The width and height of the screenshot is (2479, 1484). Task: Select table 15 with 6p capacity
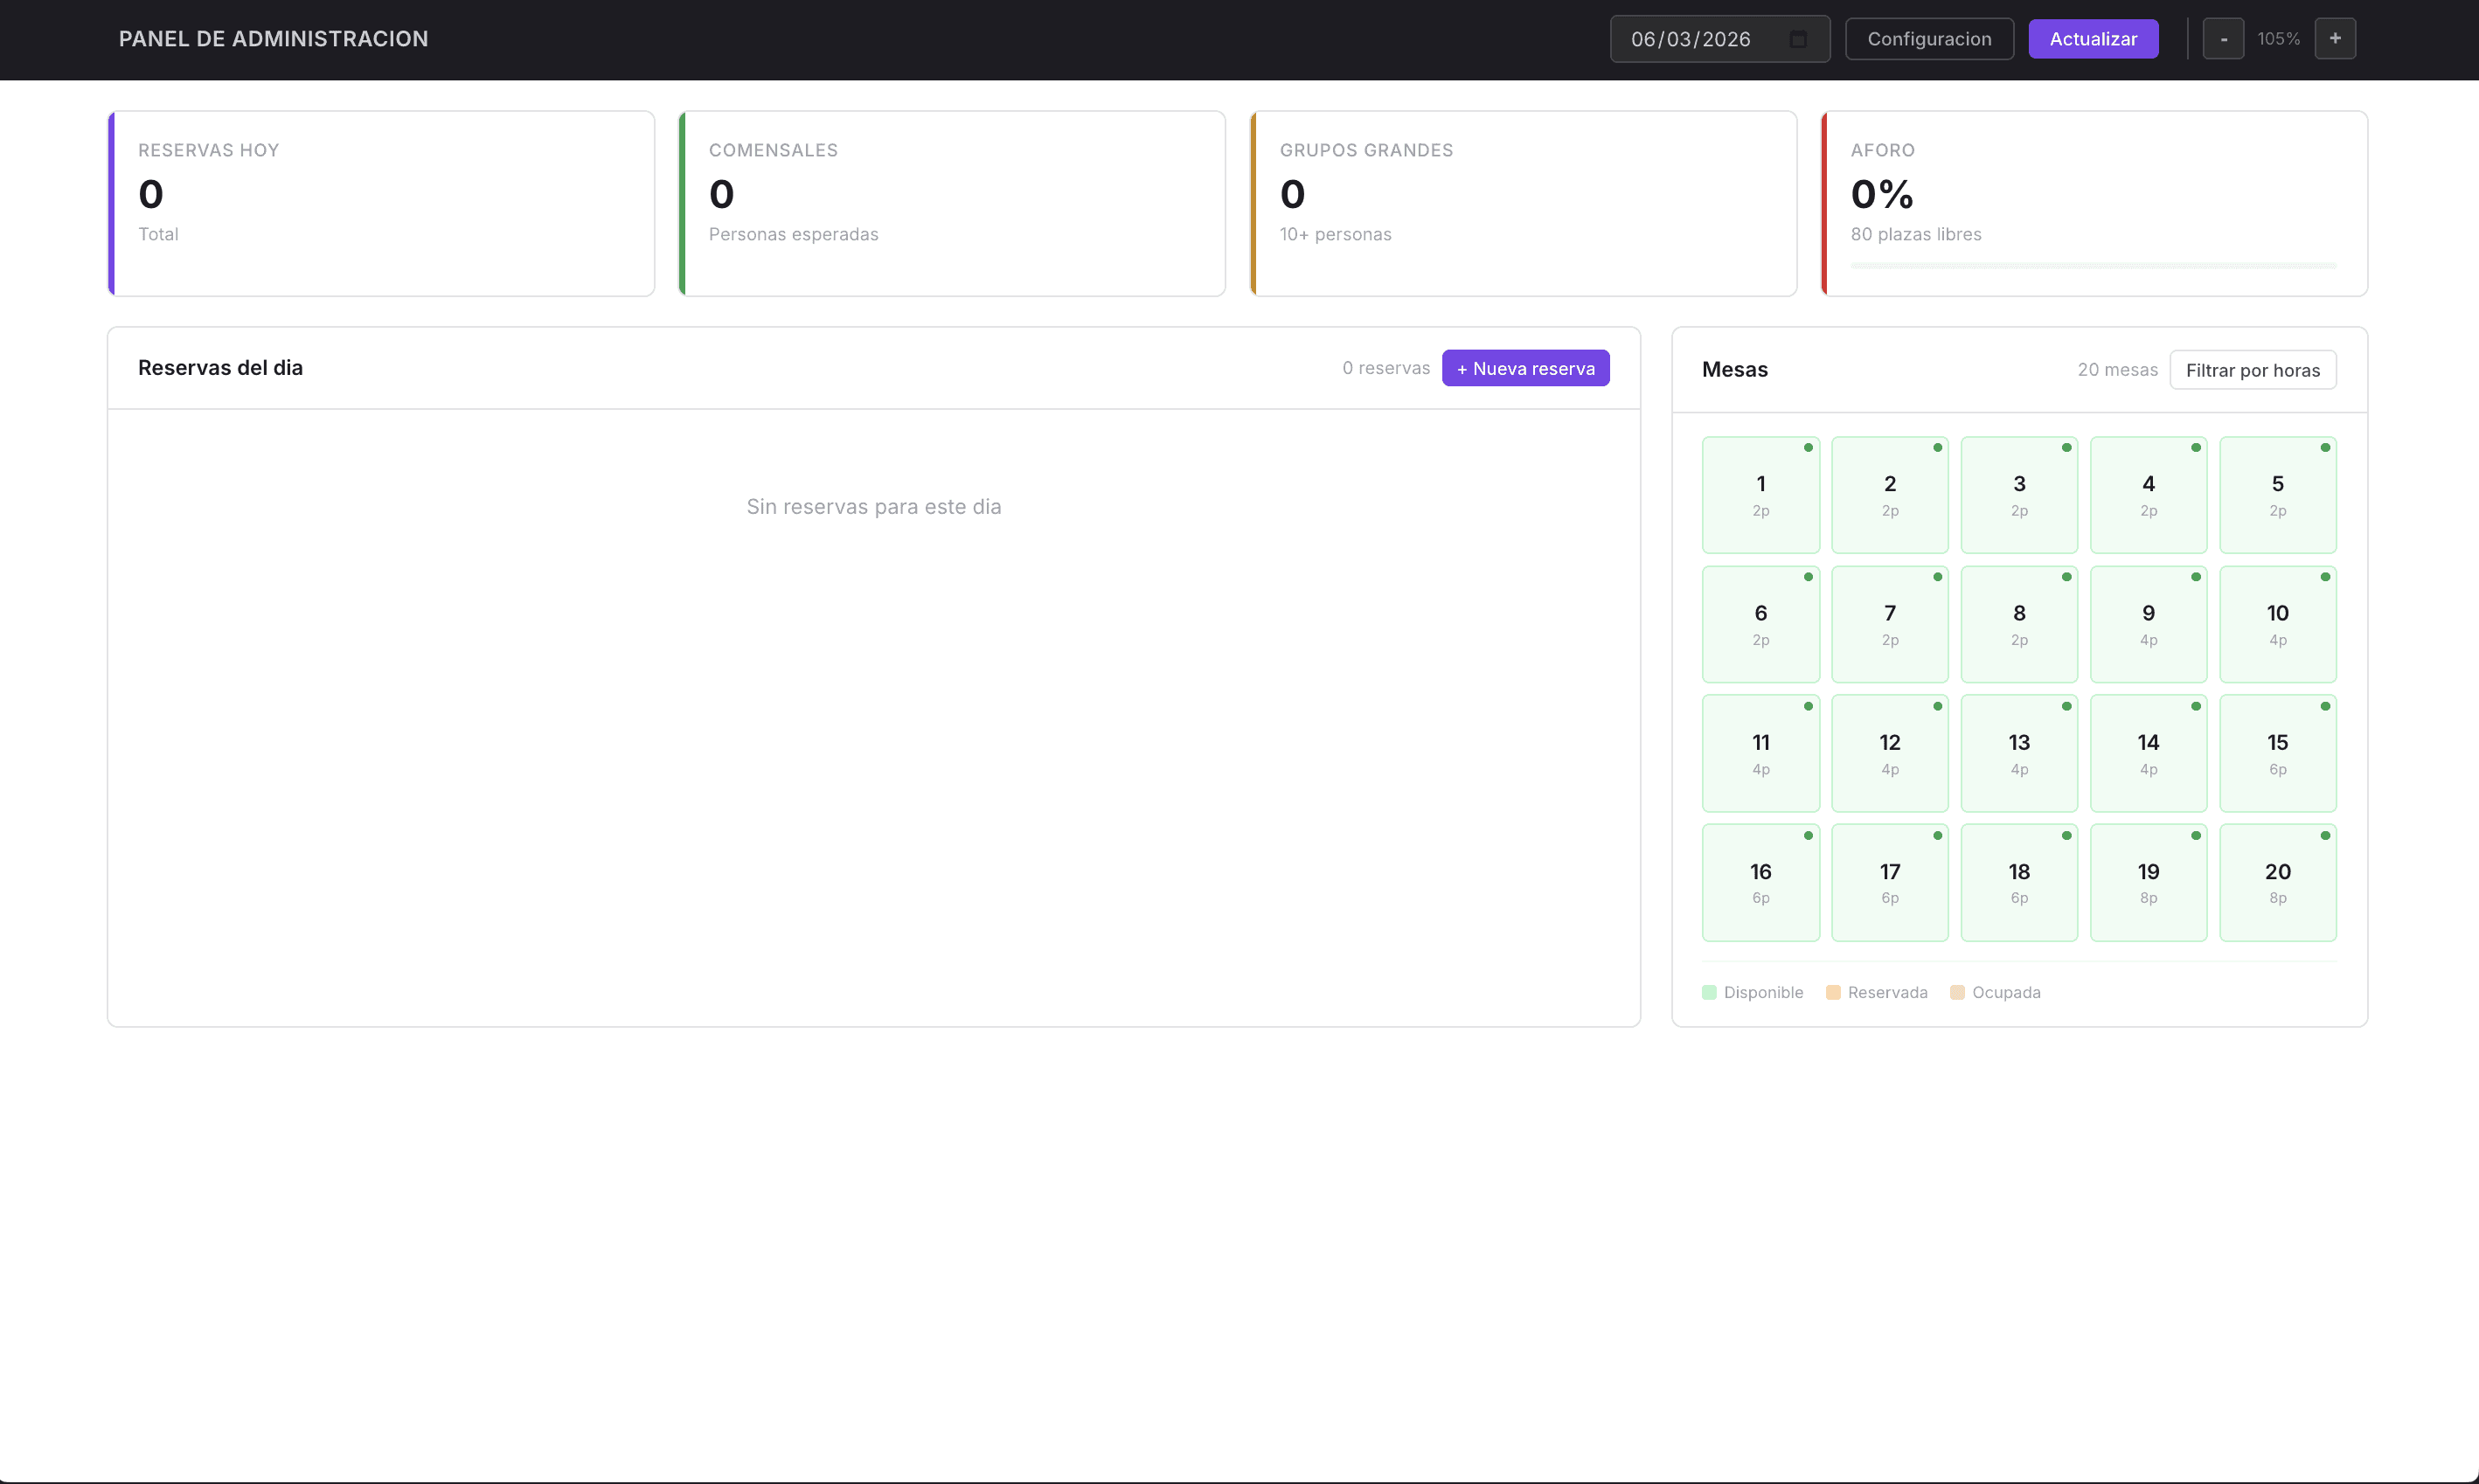(2277, 753)
